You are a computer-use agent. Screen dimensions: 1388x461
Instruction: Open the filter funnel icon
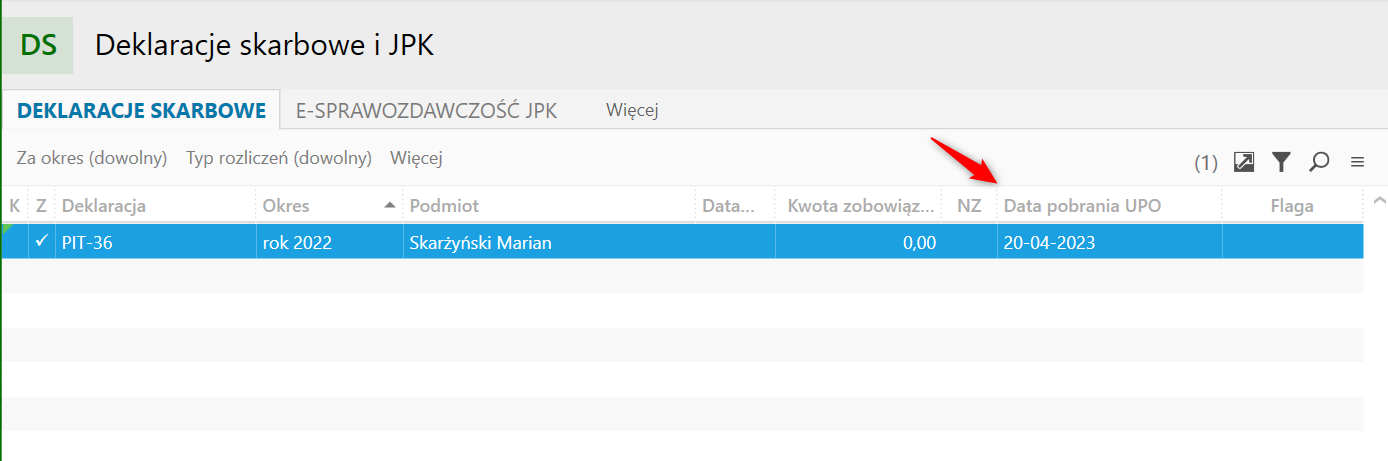pos(1281,162)
